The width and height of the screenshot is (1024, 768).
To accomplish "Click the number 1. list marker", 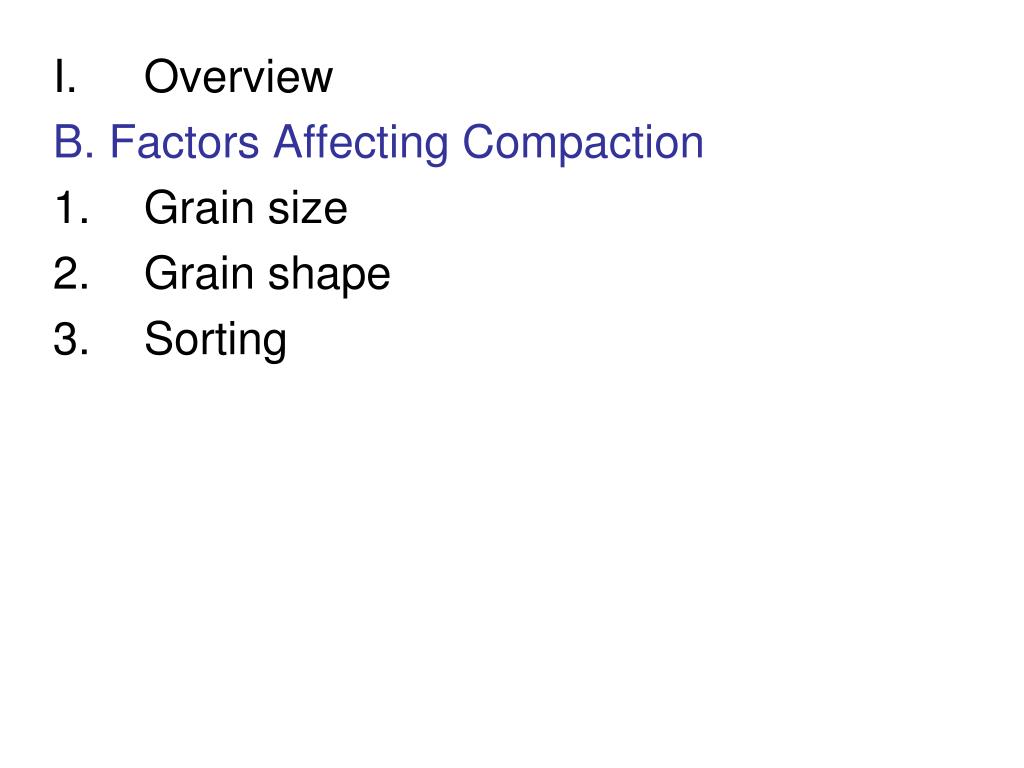I will pyautogui.click(x=71, y=208).
